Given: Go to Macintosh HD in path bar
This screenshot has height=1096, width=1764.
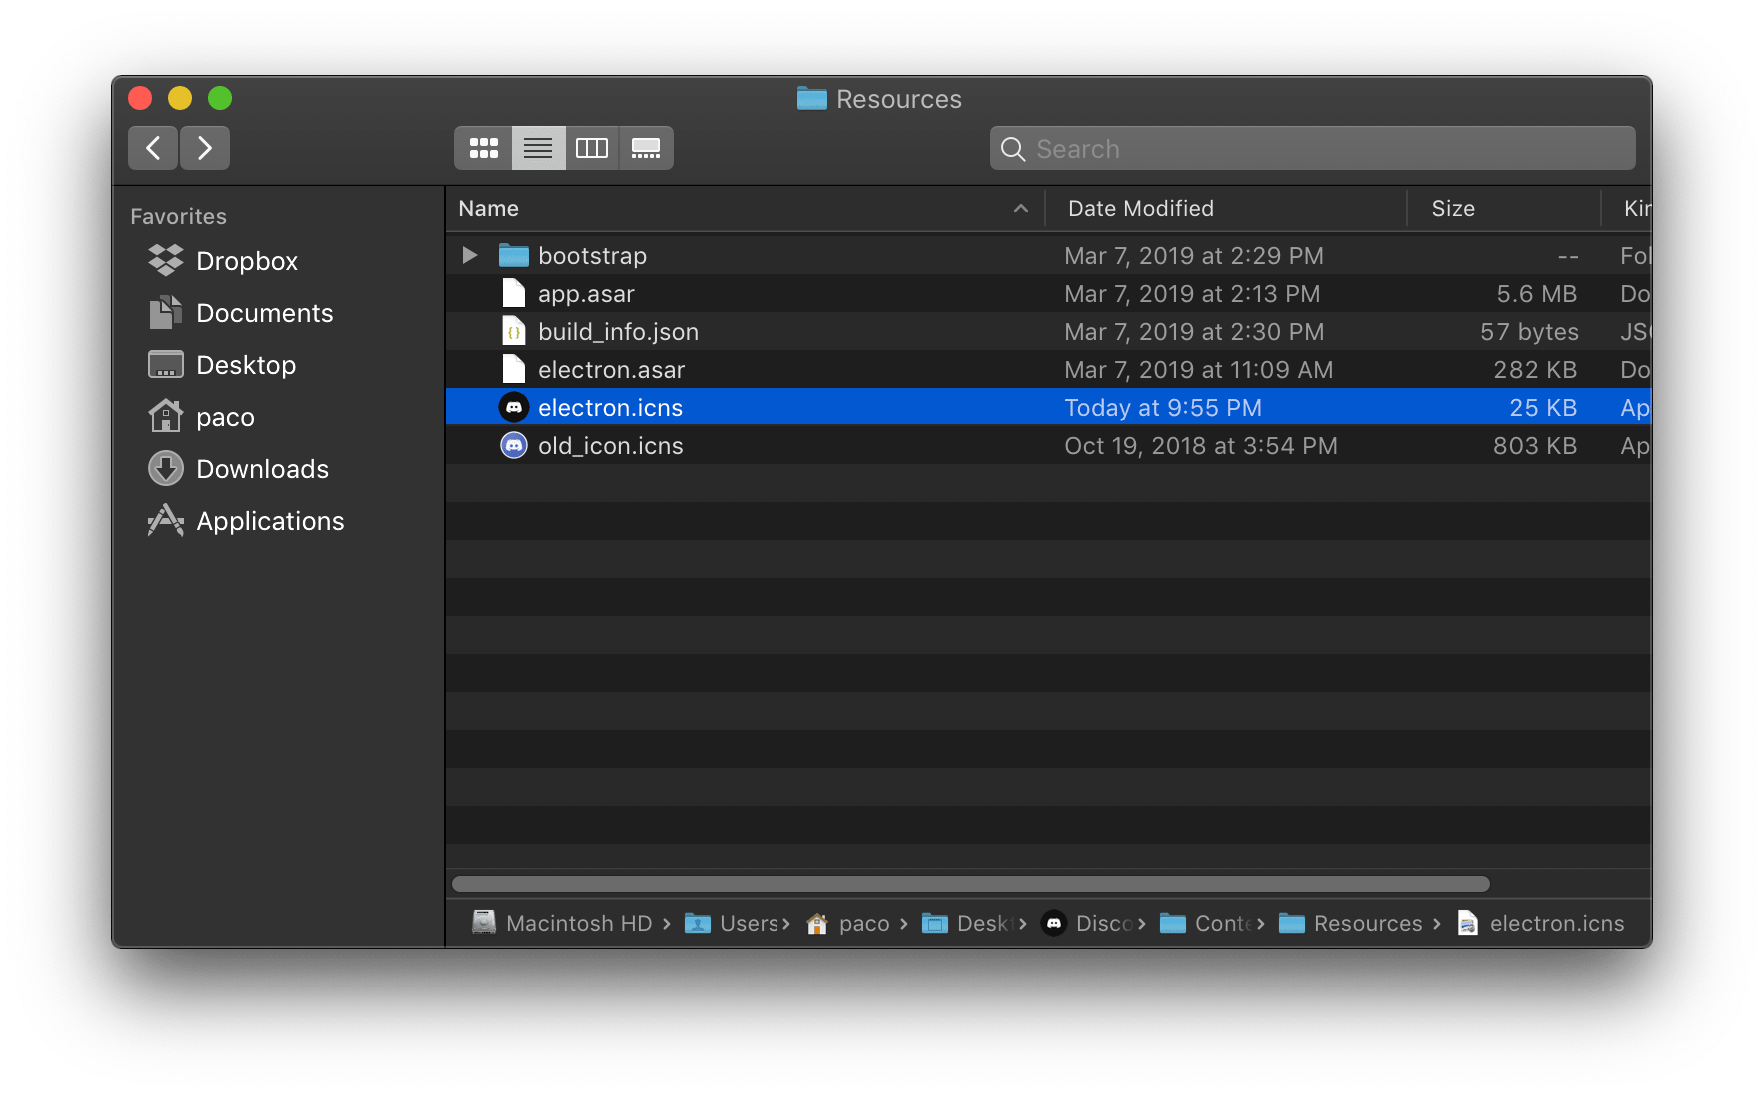Looking at the screenshot, I should point(562,923).
